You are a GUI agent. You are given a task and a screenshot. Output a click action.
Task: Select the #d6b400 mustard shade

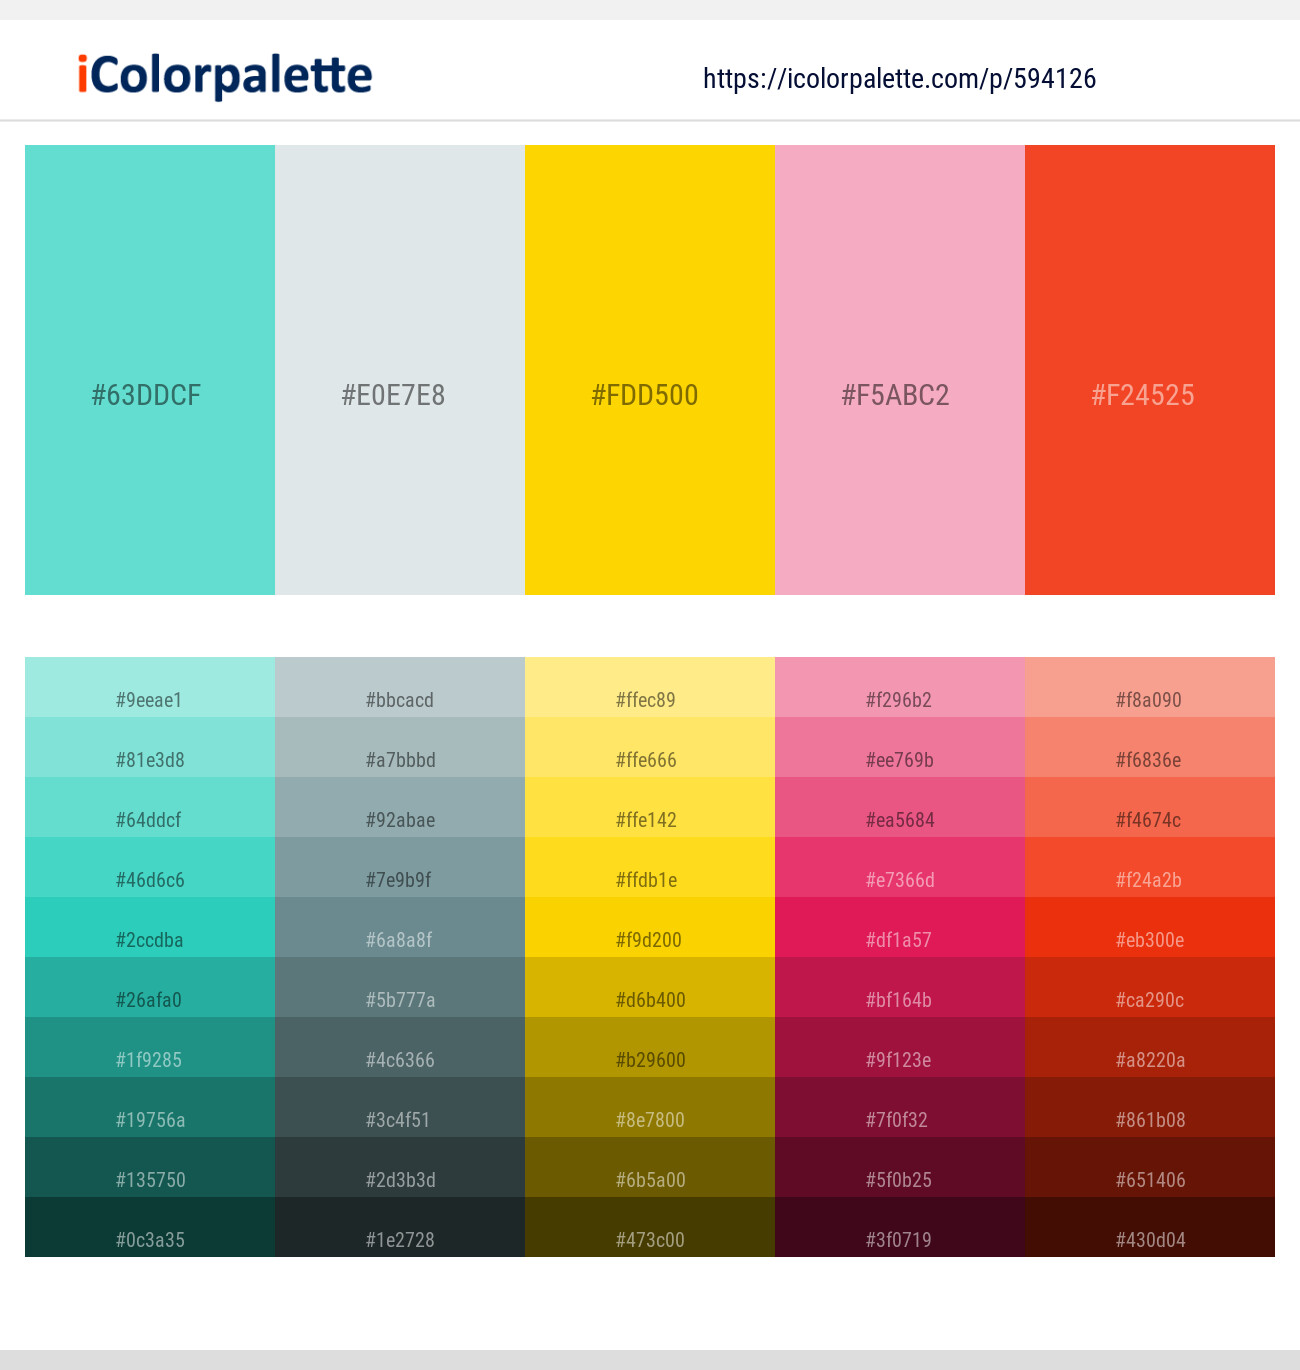click(x=650, y=987)
